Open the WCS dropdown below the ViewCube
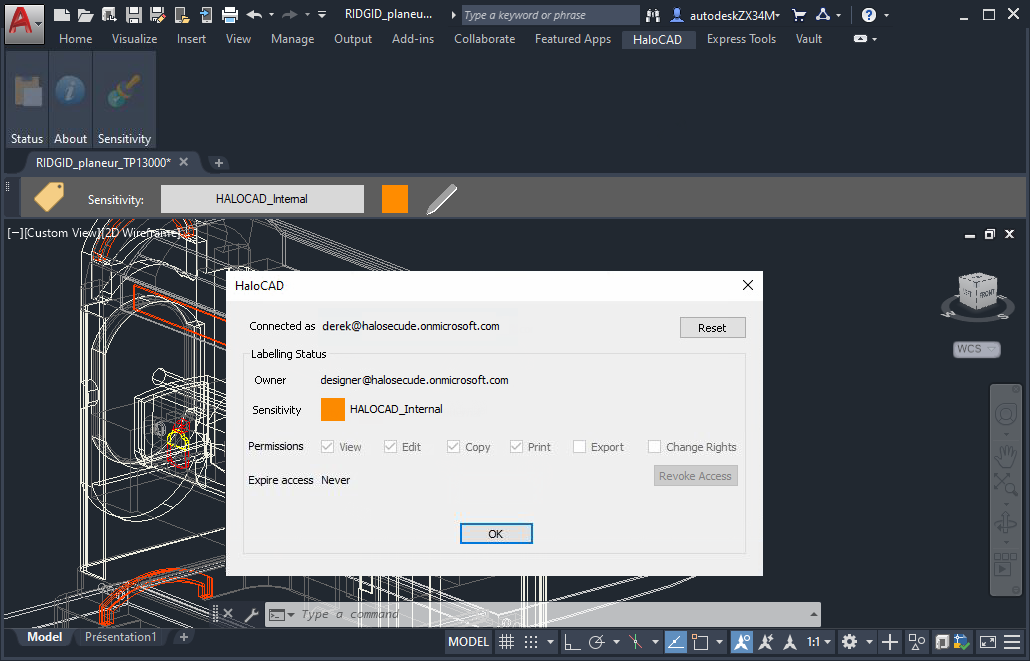The height and width of the screenshot is (661, 1030). click(x=976, y=348)
